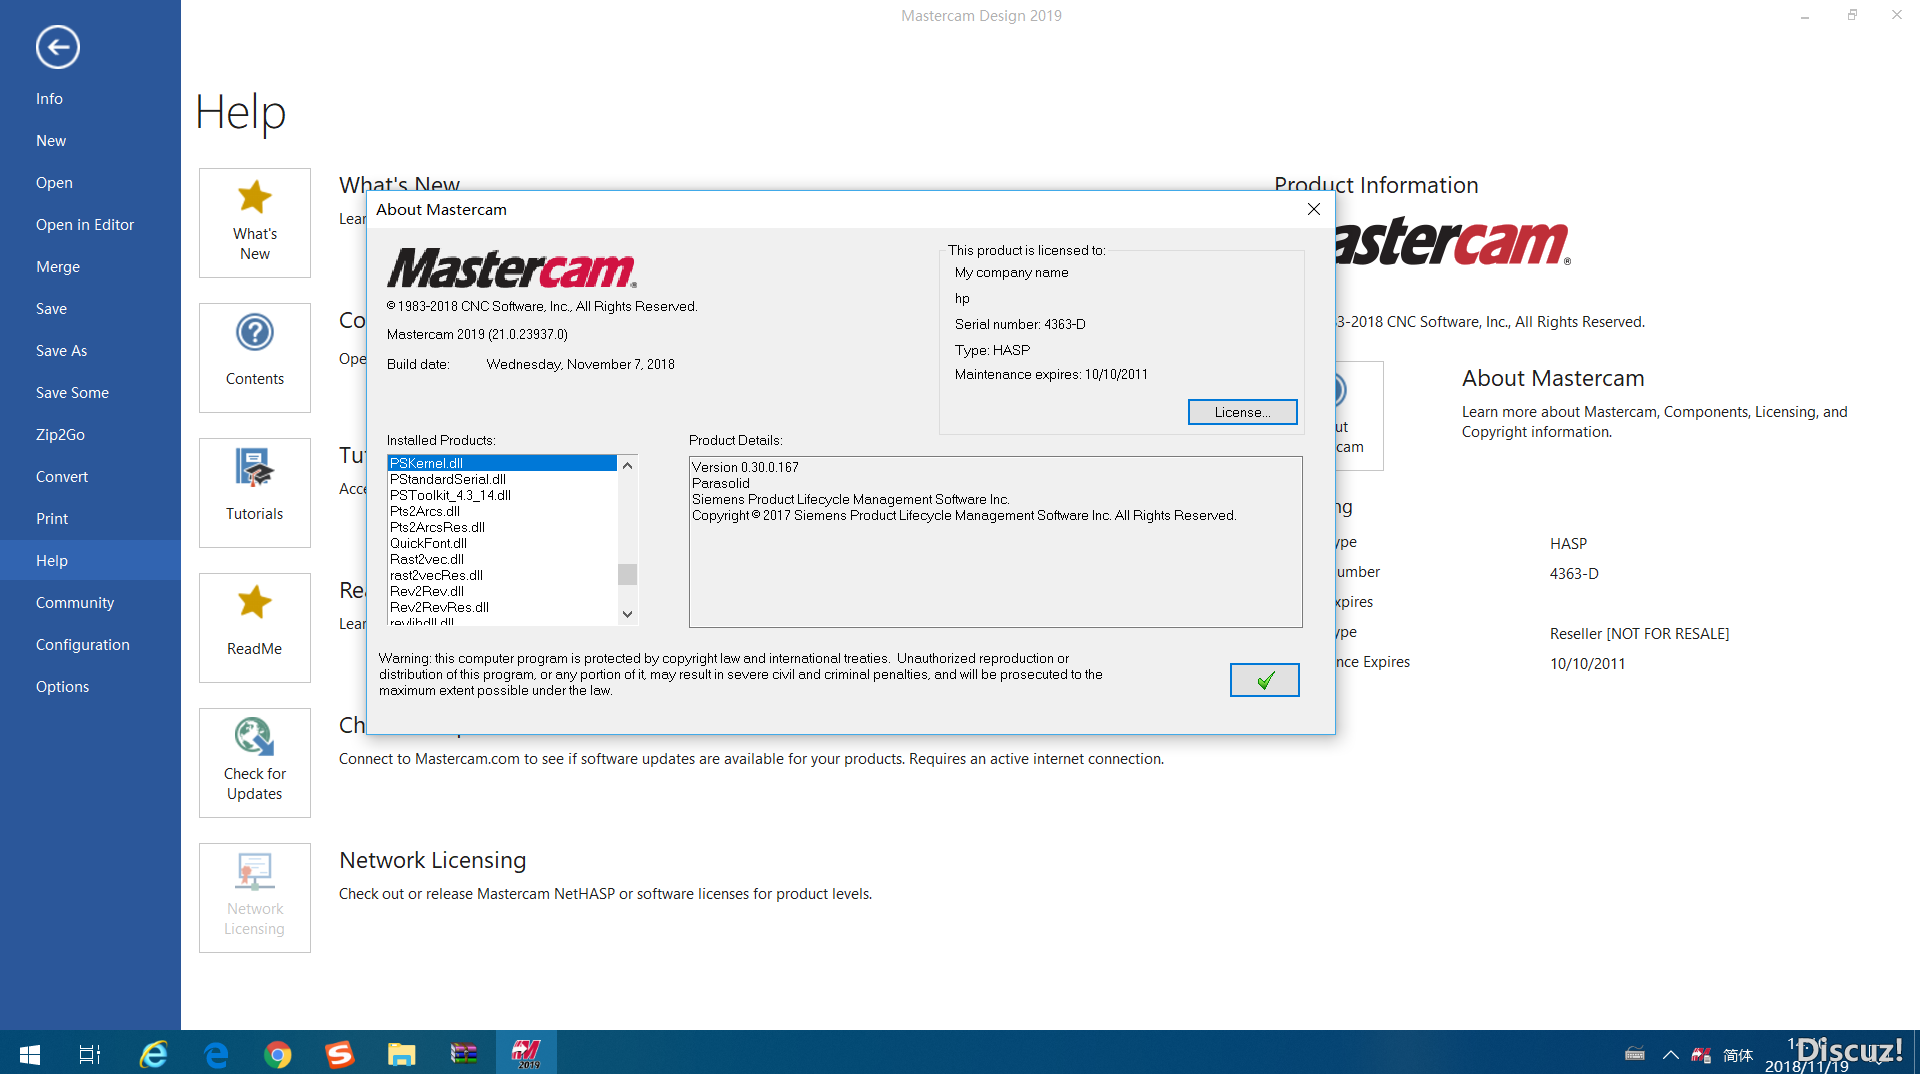Click the touch keyboard tray icon
Screen dimensions: 1920x1074
coord(1635,1055)
